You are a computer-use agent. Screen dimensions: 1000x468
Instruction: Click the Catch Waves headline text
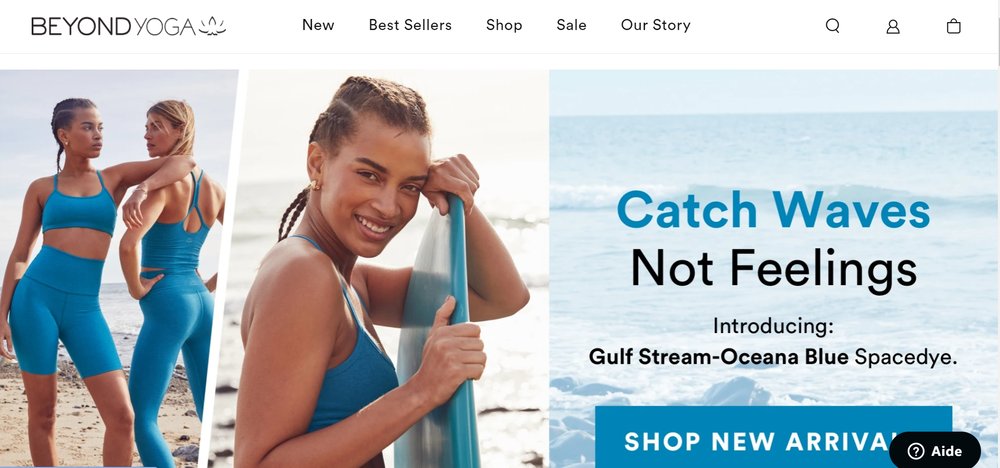pos(773,210)
